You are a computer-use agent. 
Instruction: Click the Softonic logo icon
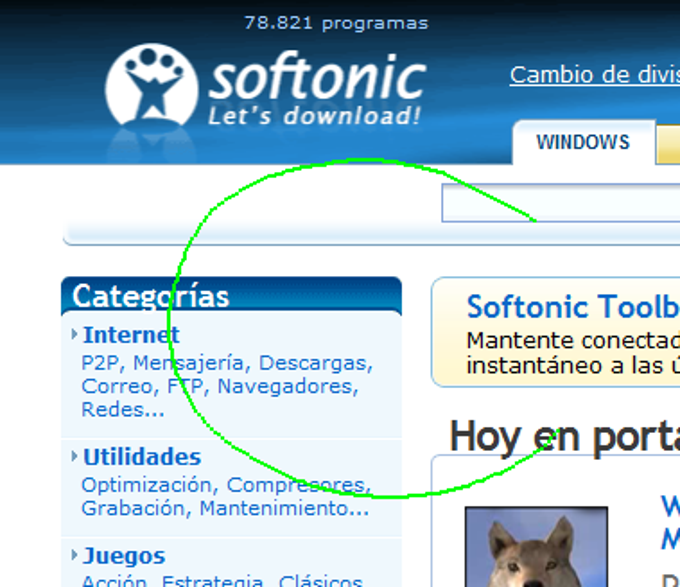(x=152, y=85)
